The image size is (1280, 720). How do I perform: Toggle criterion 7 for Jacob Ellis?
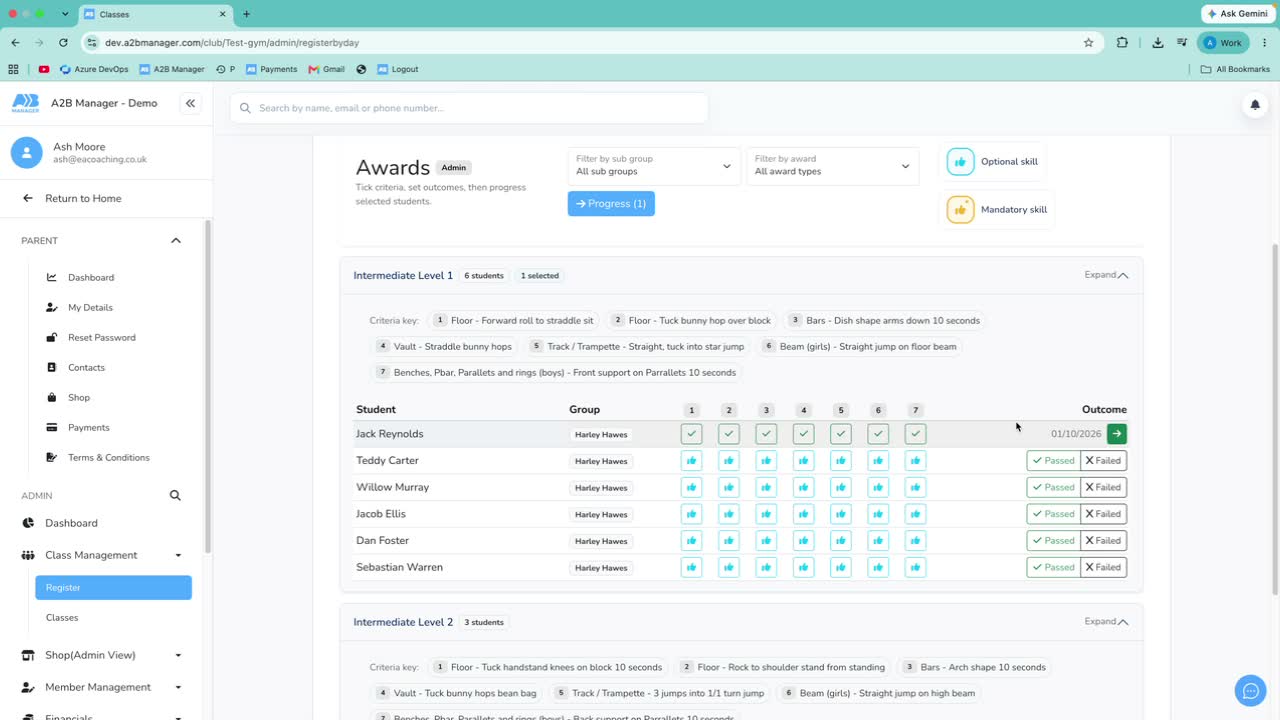915,514
